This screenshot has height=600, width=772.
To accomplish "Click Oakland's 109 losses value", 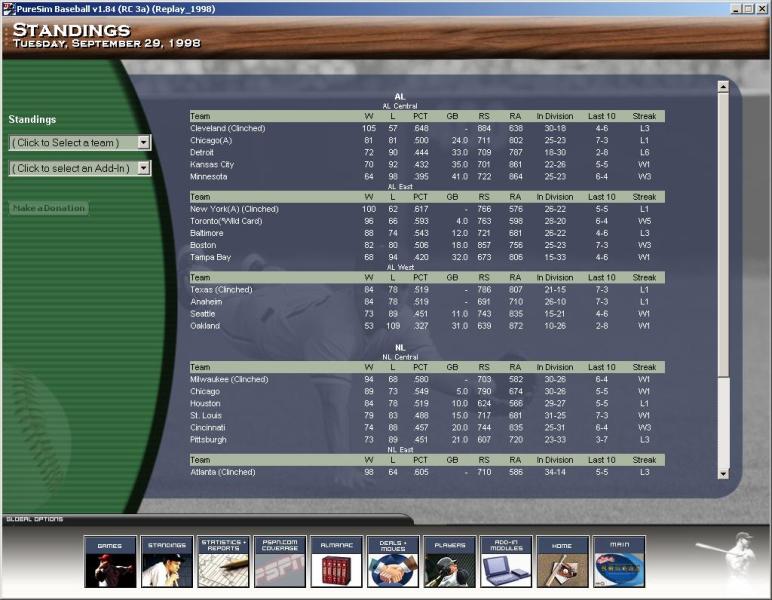I will 393,326.
